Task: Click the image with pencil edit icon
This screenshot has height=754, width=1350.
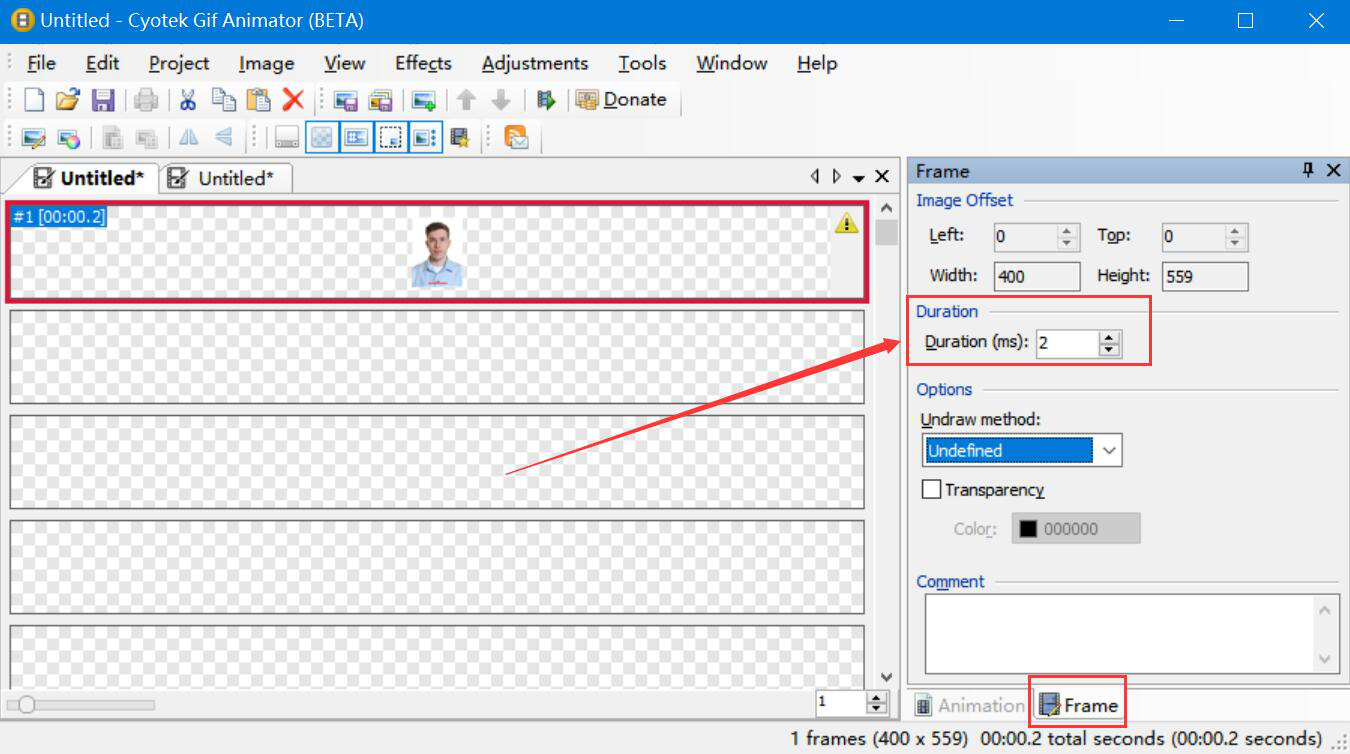Action: pos(35,138)
